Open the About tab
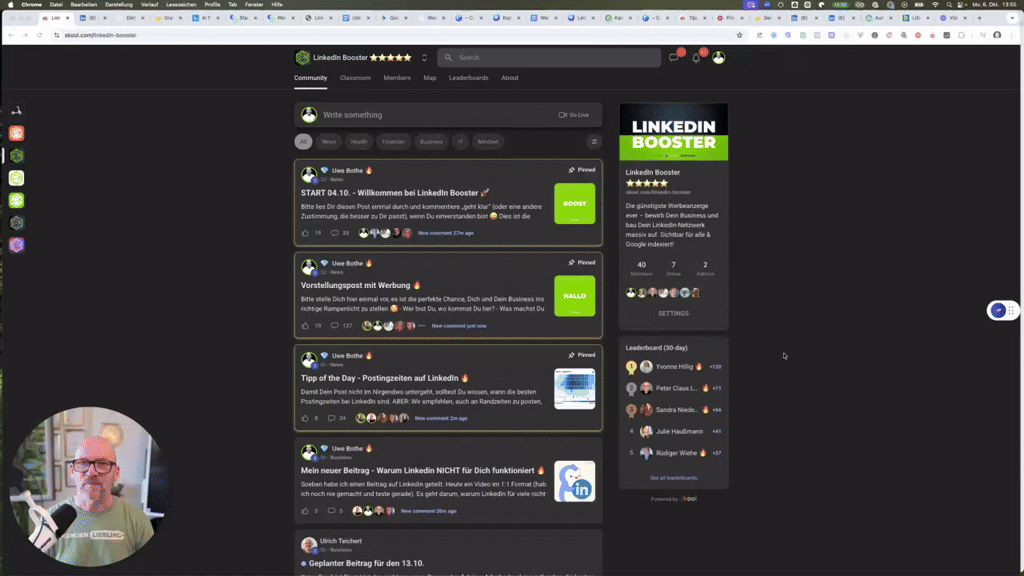The width and height of the screenshot is (1024, 576). point(509,78)
